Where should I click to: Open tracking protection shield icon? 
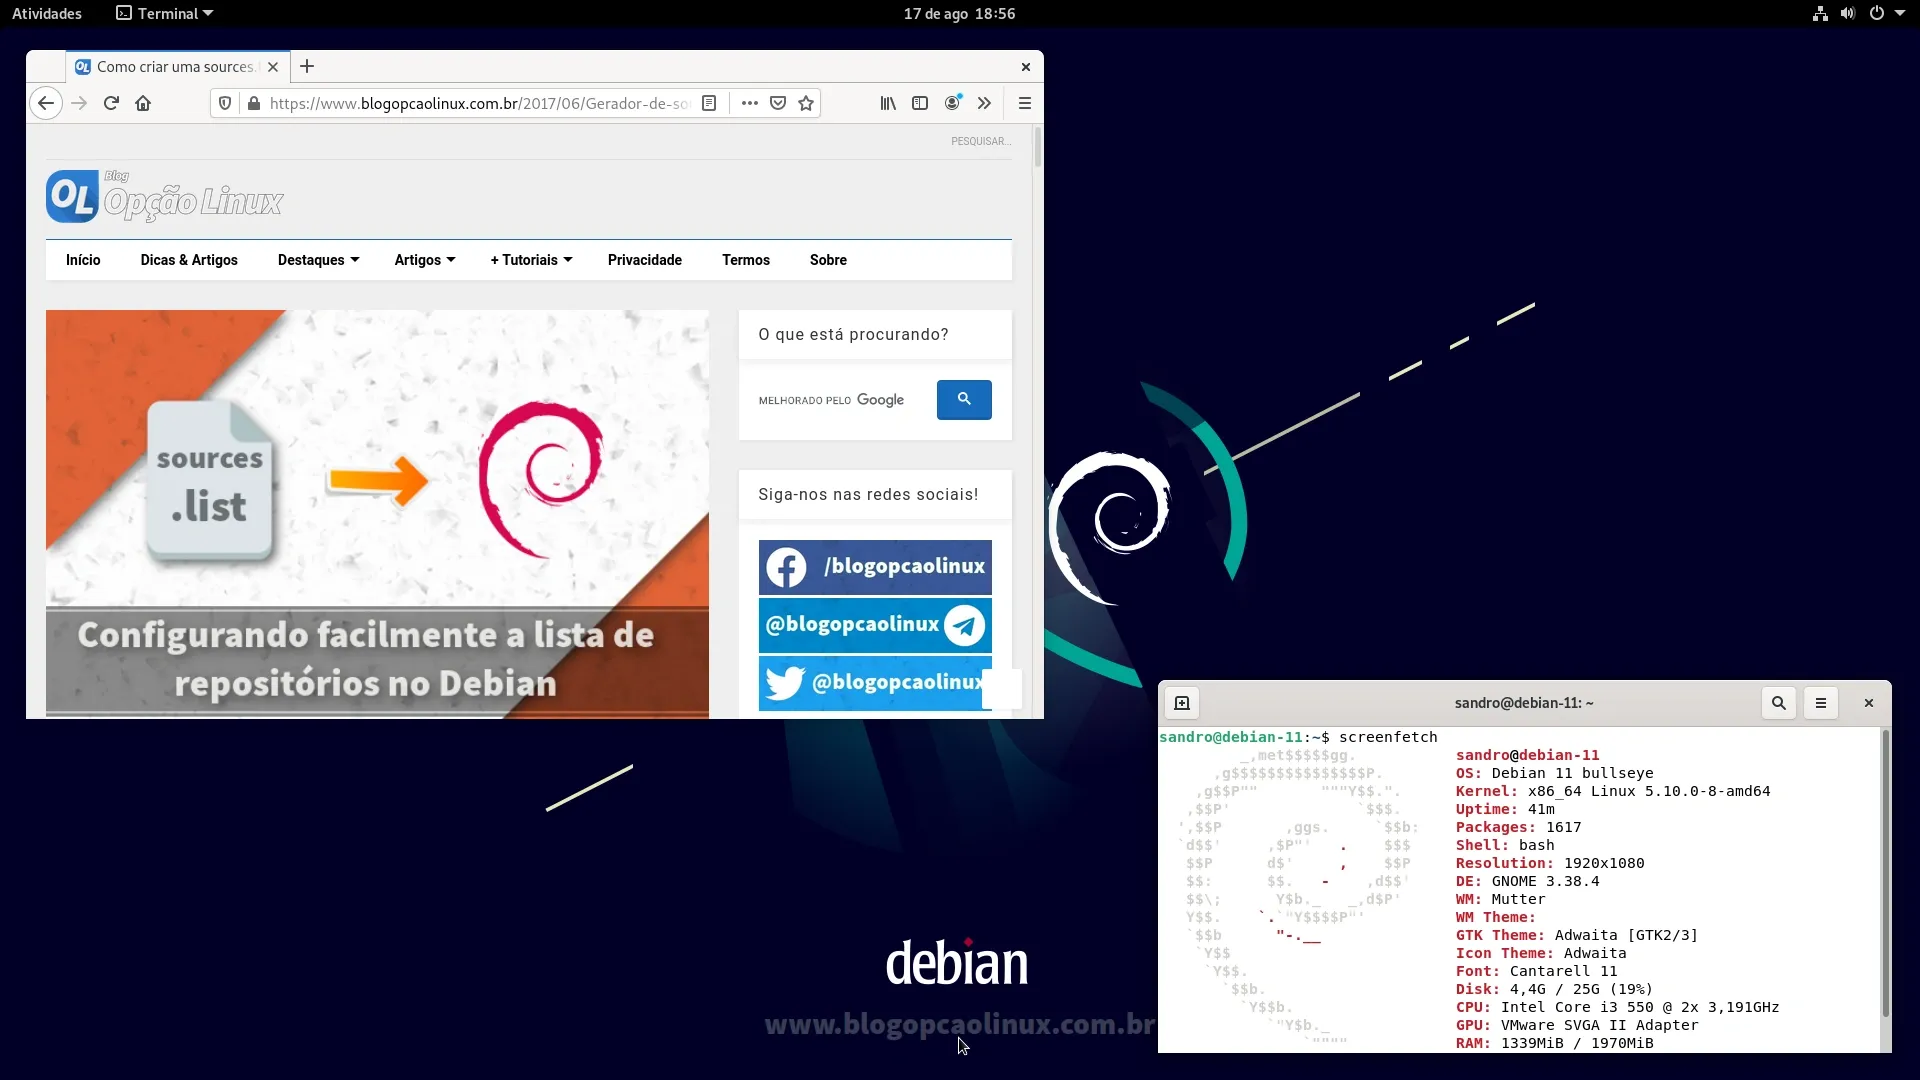(x=225, y=103)
